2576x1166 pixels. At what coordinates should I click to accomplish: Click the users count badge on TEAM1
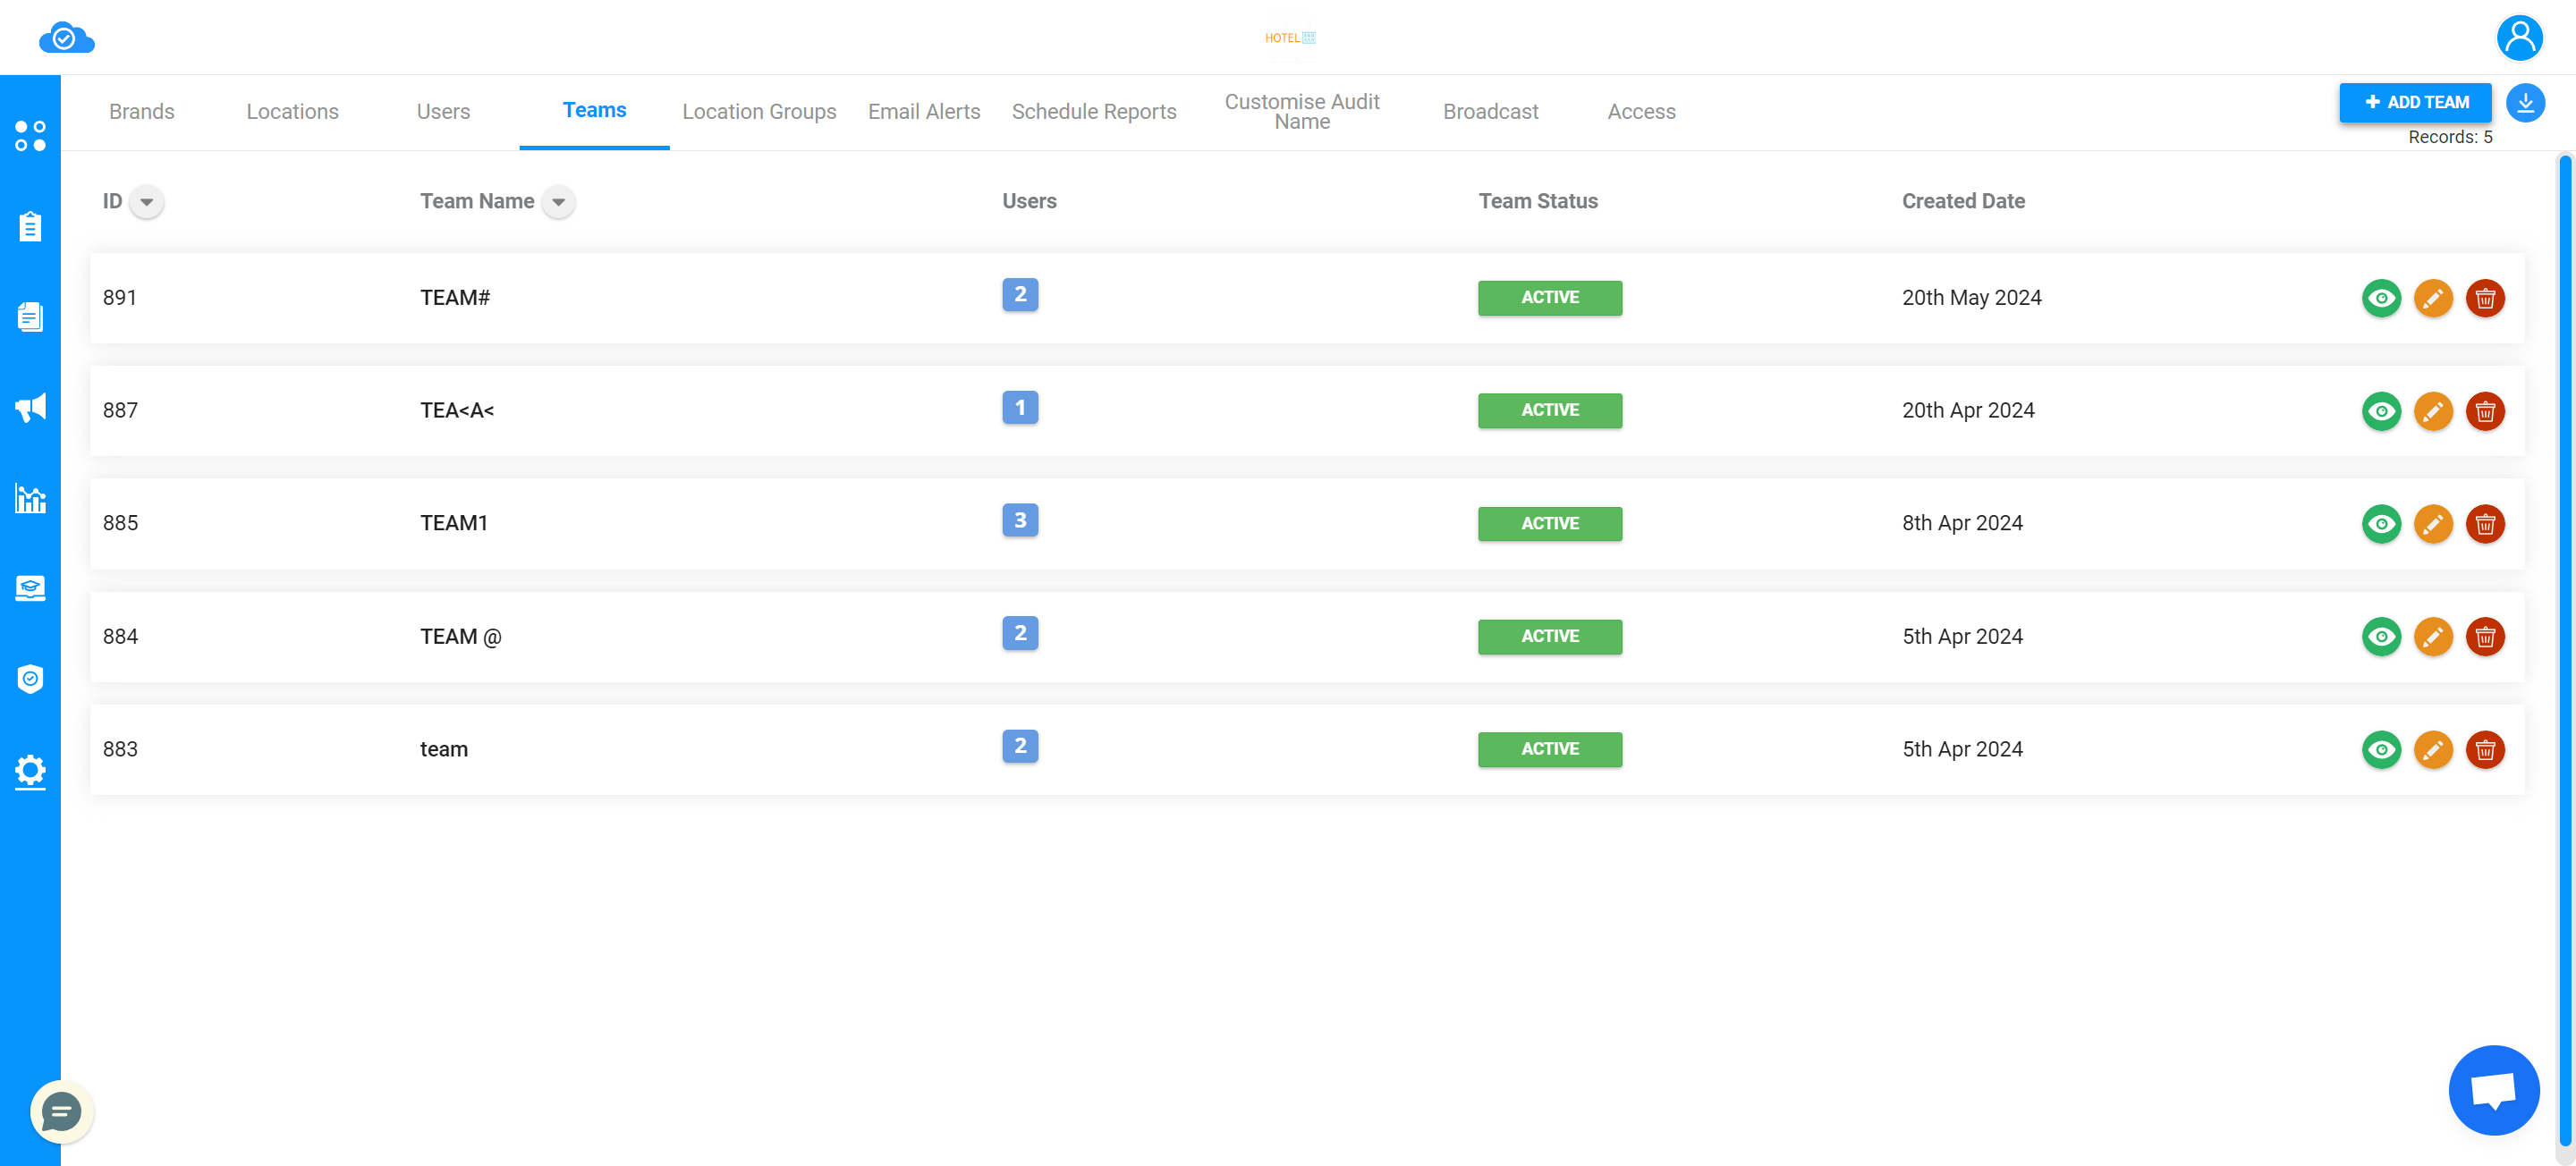click(1021, 520)
